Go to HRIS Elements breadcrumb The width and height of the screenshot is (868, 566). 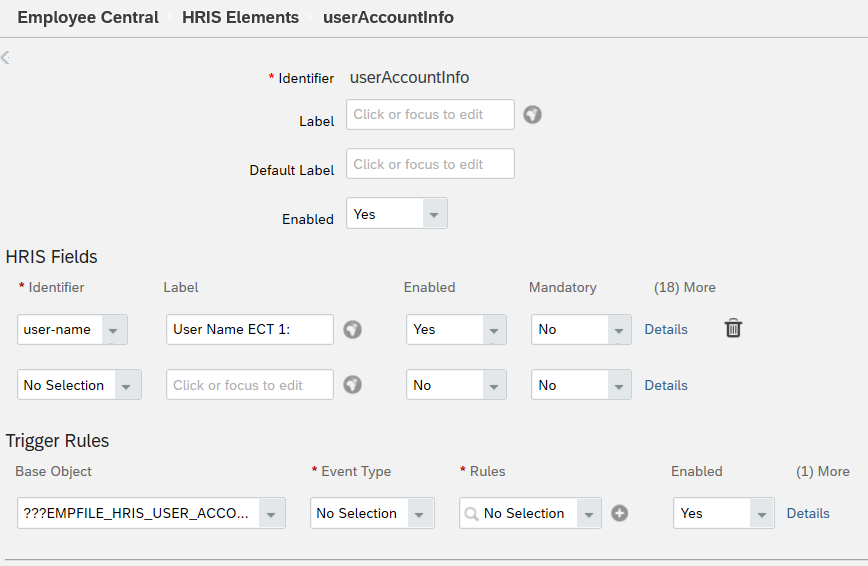coord(240,17)
